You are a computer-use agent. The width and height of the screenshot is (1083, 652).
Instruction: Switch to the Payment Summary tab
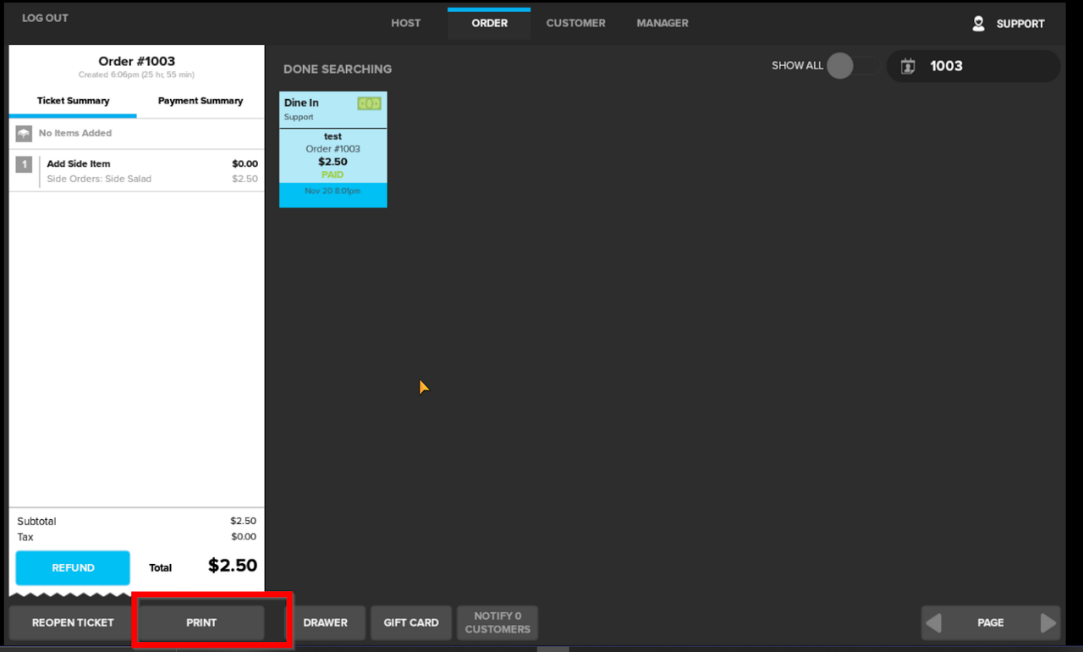click(x=200, y=101)
